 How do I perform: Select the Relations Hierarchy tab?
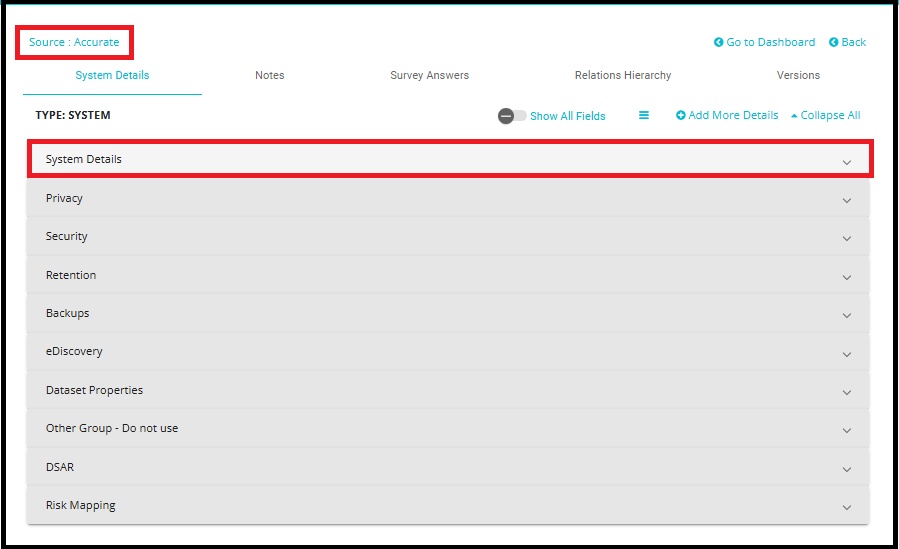click(x=622, y=75)
